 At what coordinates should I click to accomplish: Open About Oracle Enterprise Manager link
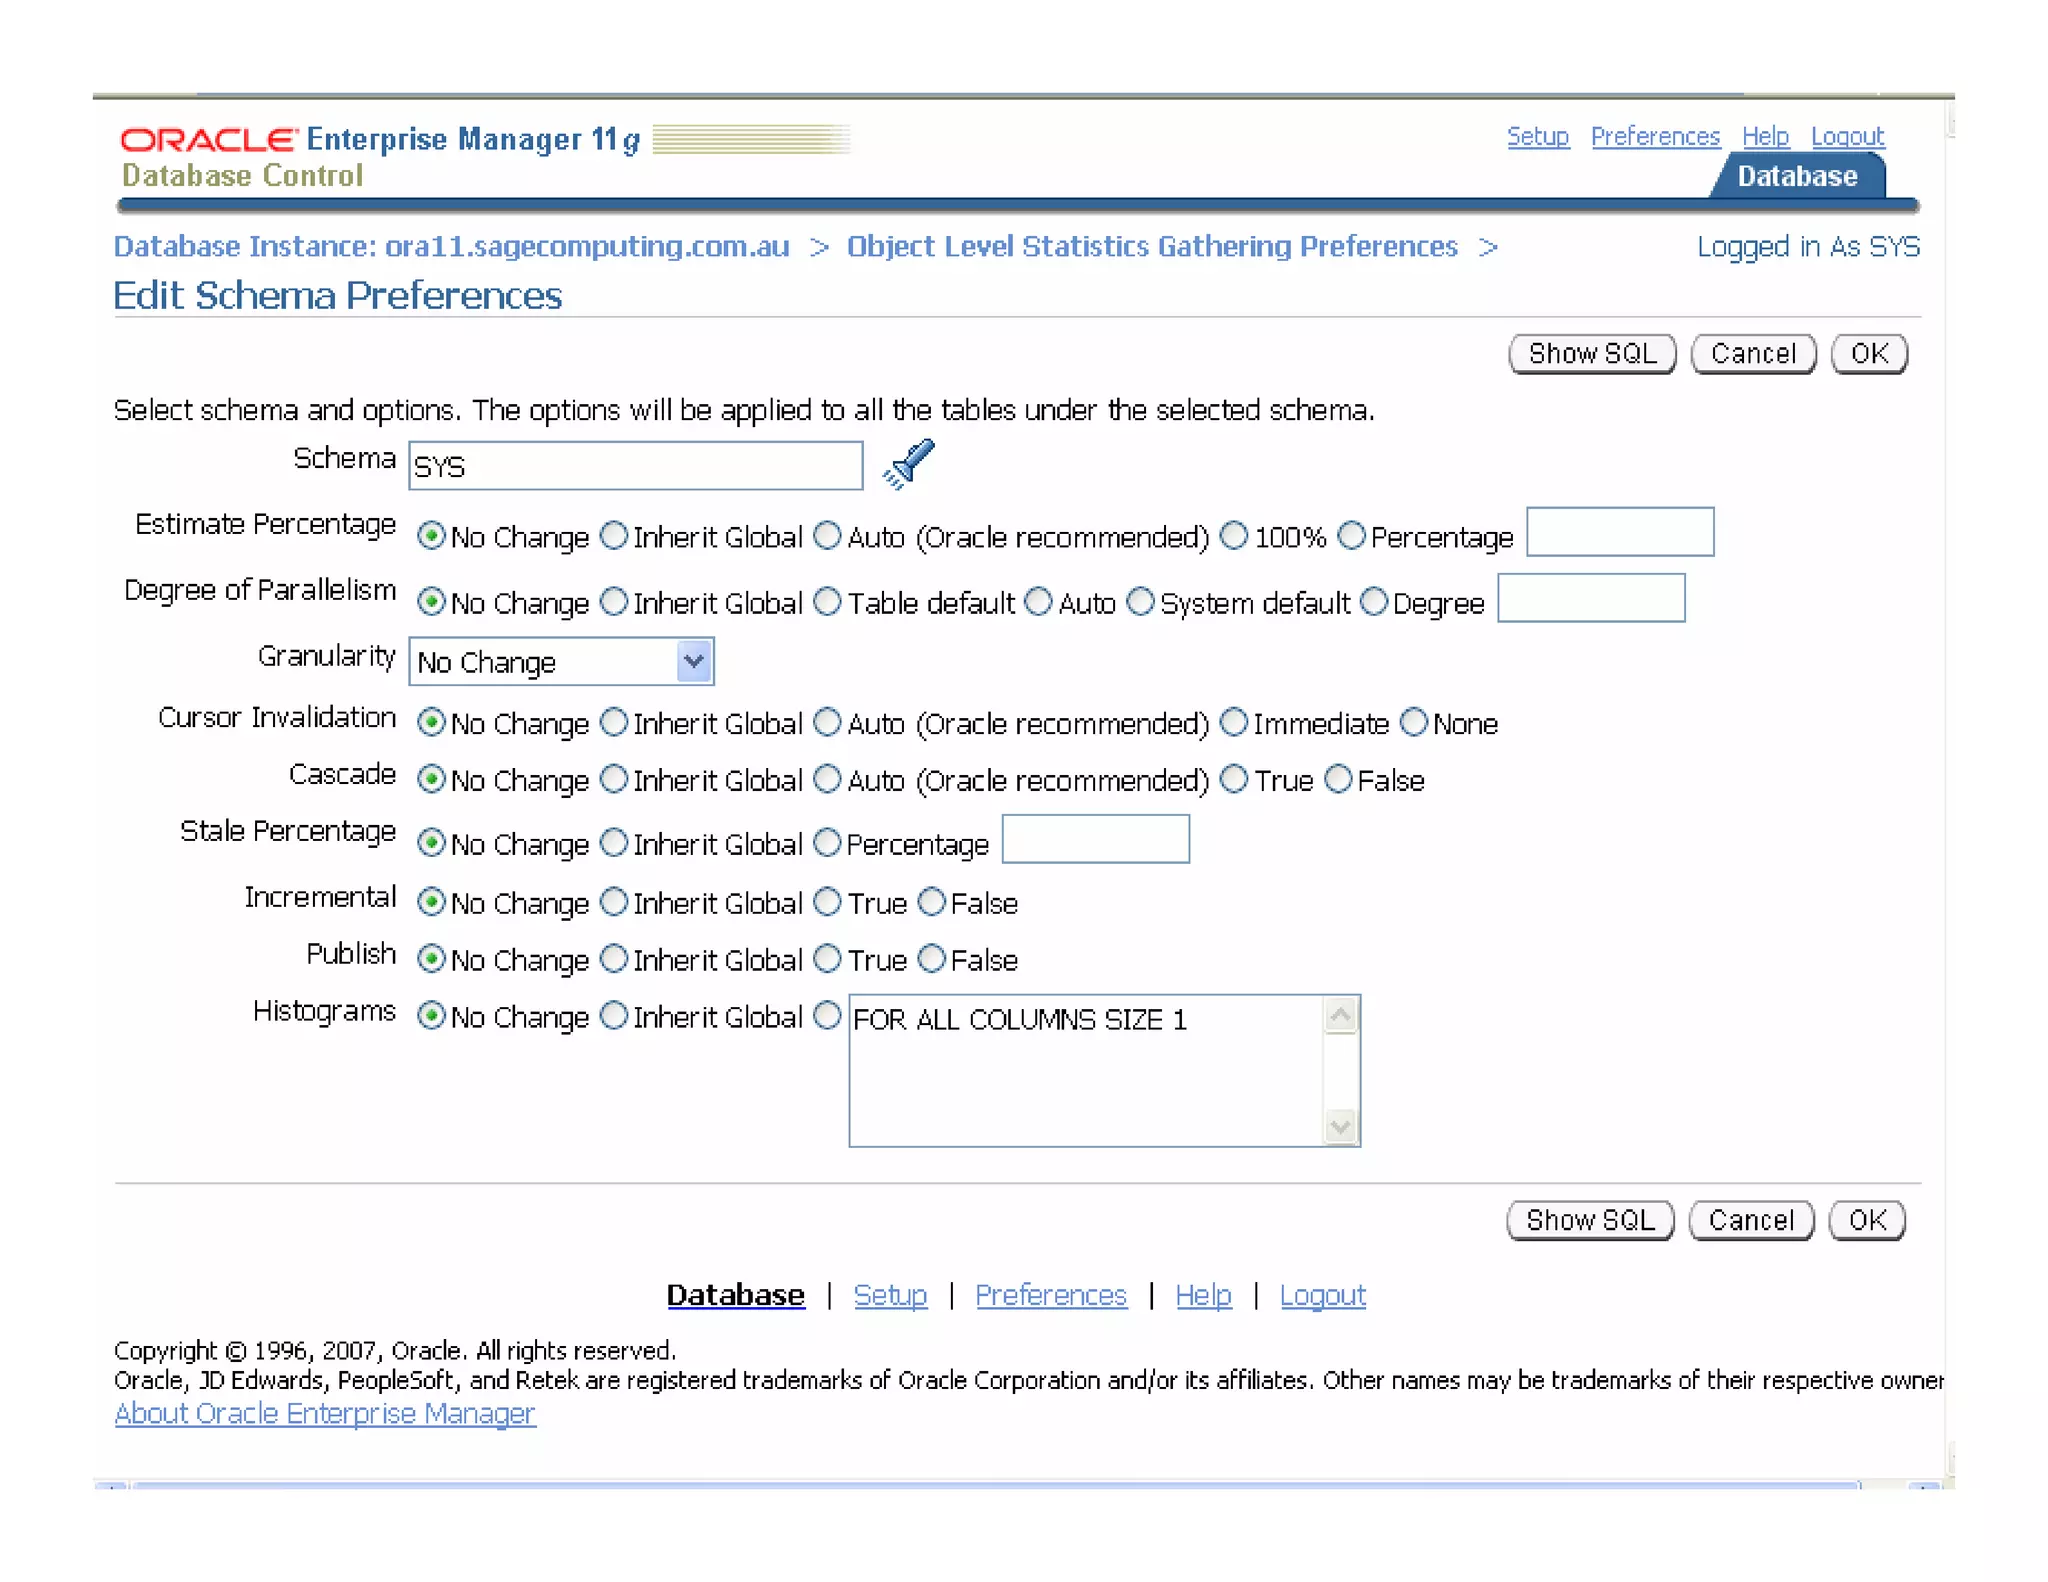coord(325,1413)
